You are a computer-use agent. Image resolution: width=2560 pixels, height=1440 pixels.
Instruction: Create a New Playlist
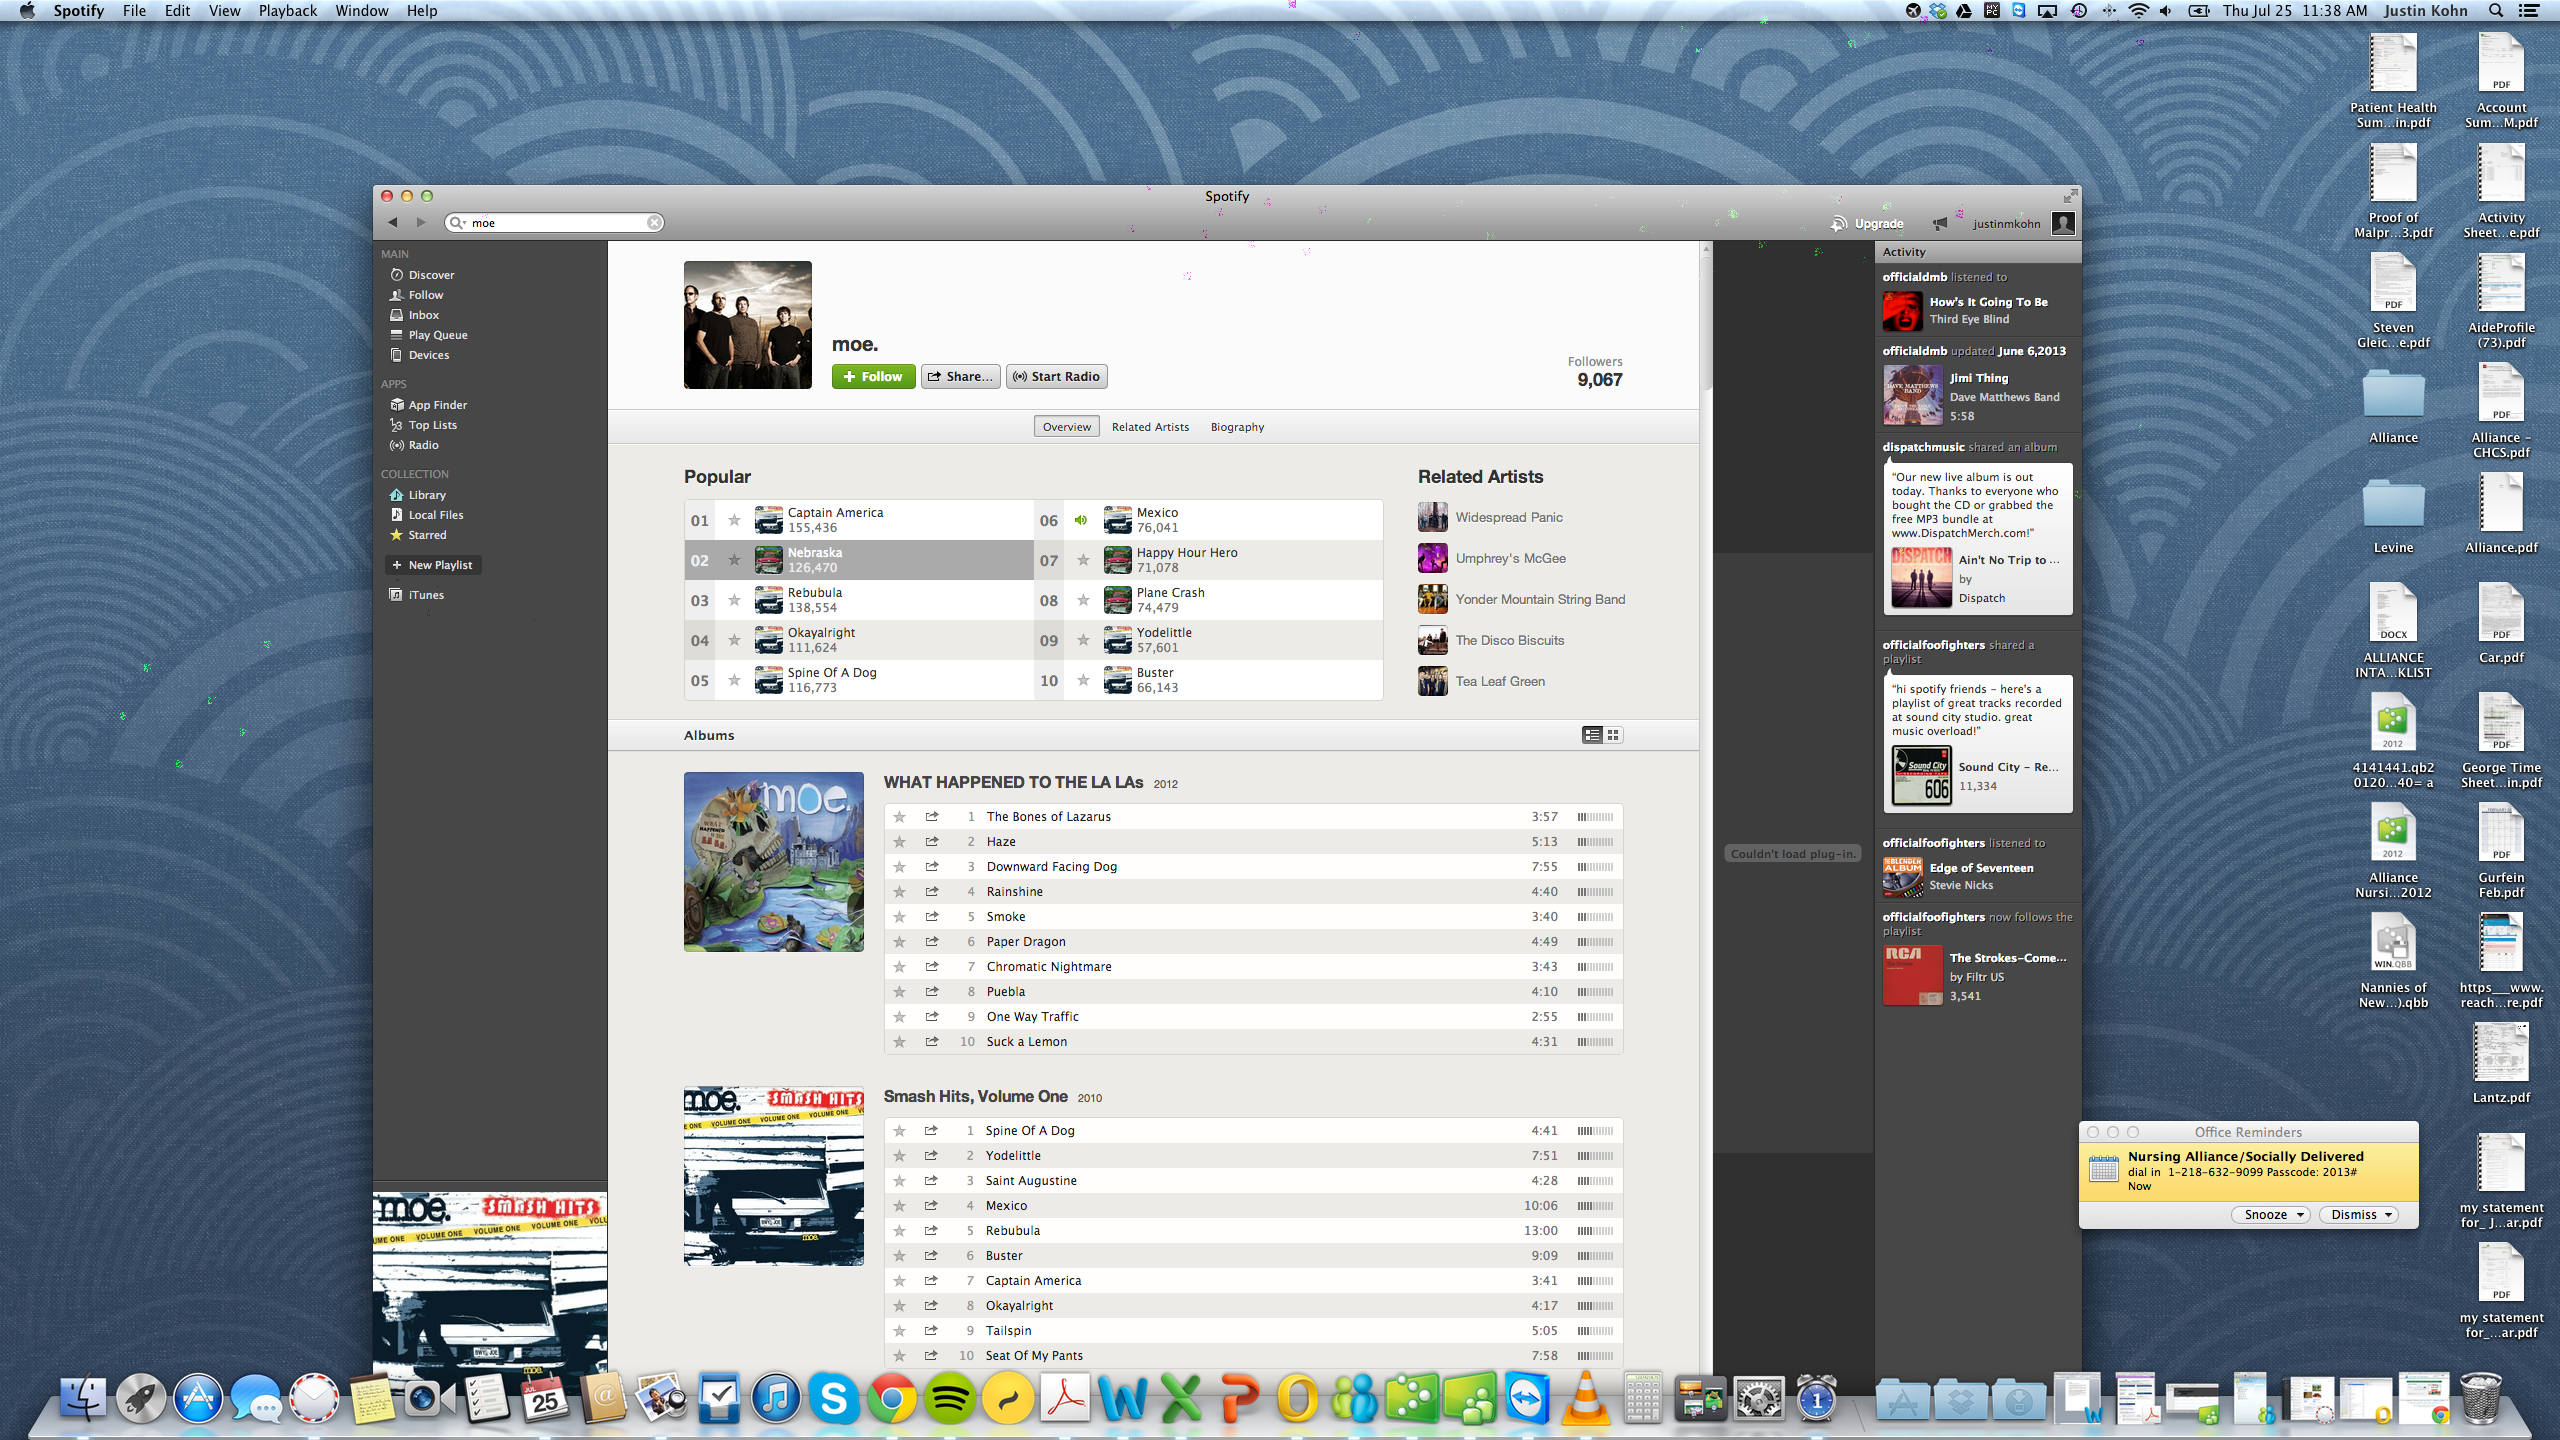click(x=433, y=565)
